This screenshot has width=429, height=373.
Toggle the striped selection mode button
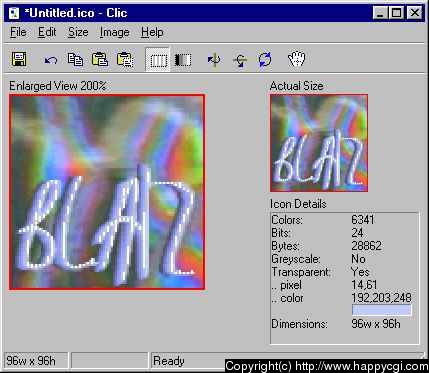[158, 60]
